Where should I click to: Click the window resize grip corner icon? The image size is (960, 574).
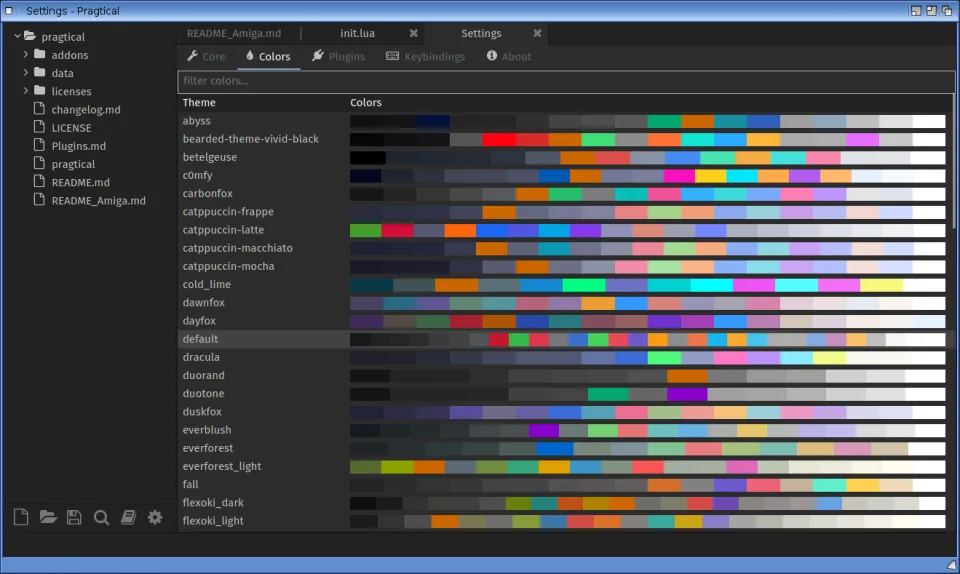pyautogui.click(x=951, y=565)
